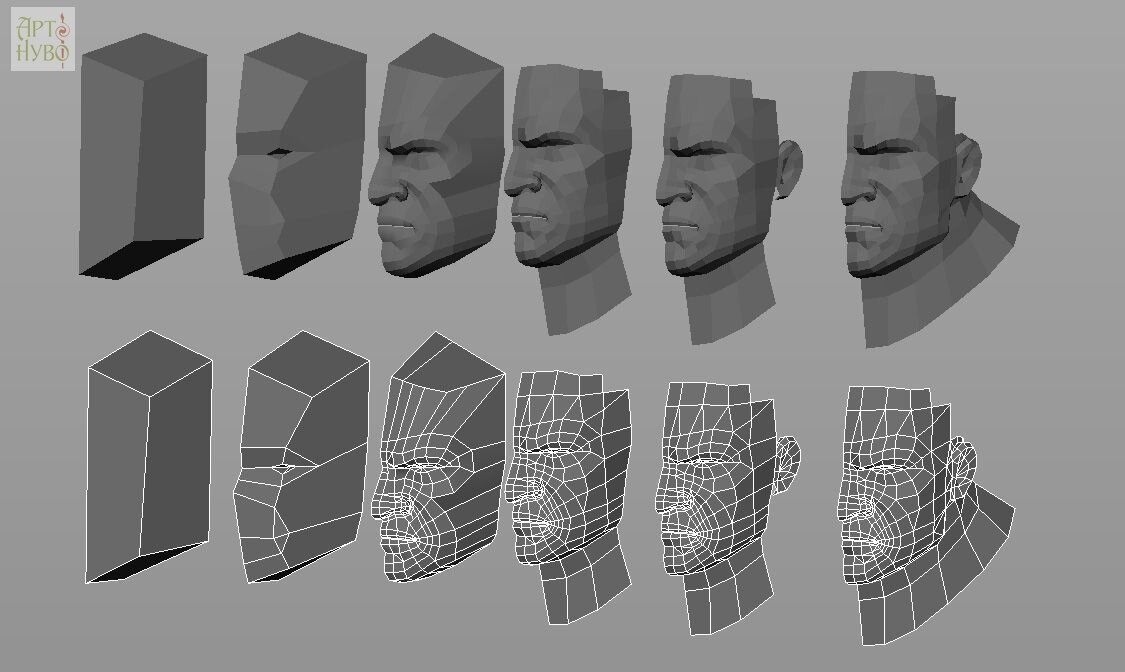This screenshot has height=672, width=1125.
Task: Select the shaded plain box model
Action: (x=143, y=156)
